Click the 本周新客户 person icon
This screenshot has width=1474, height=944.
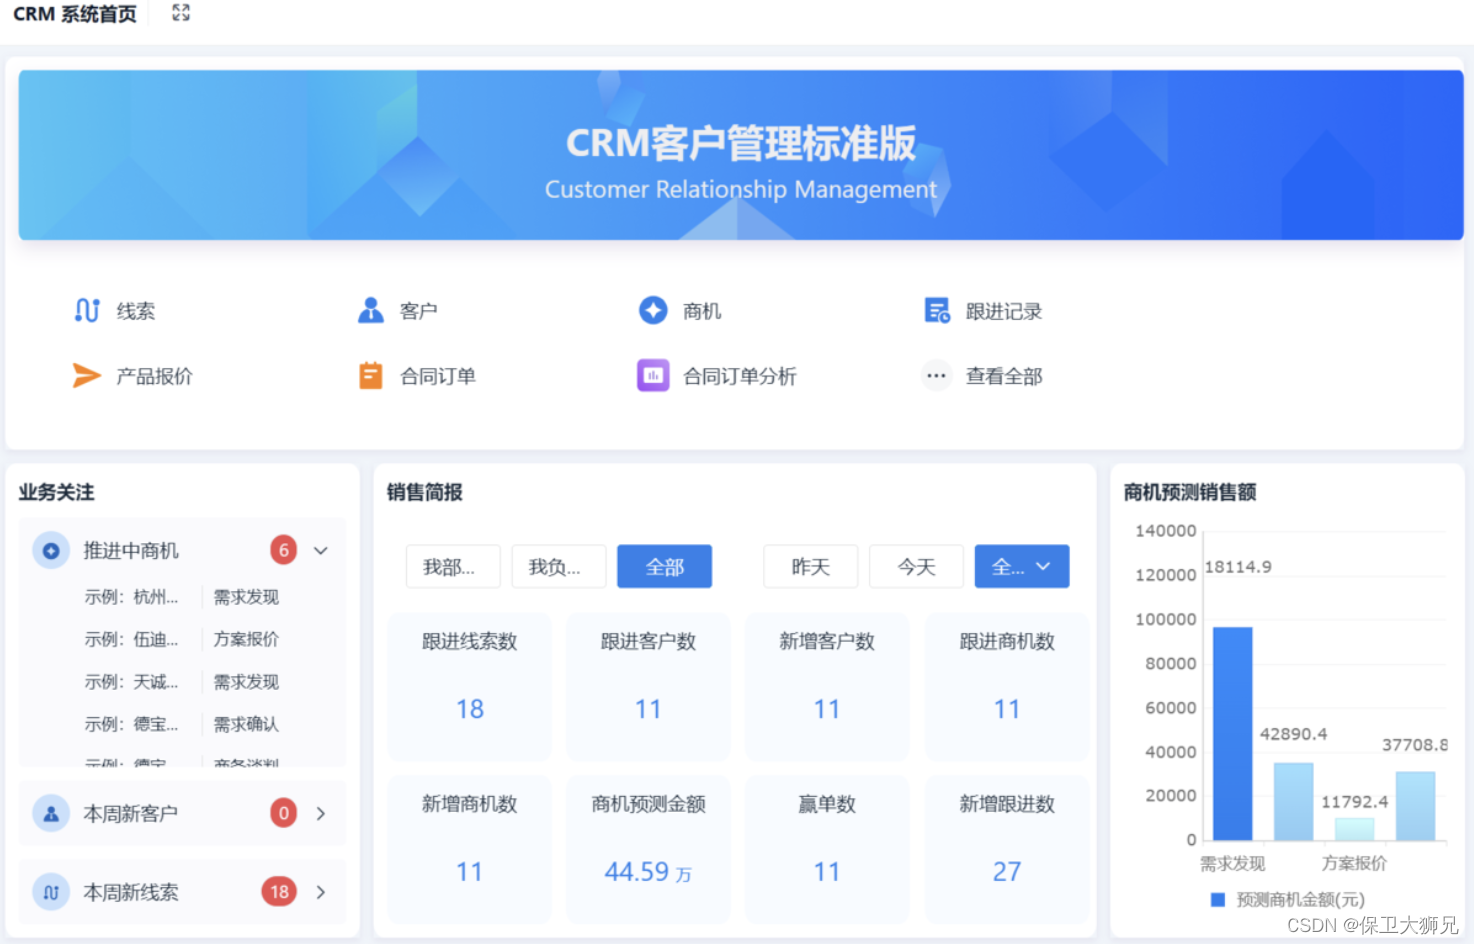coord(51,813)
